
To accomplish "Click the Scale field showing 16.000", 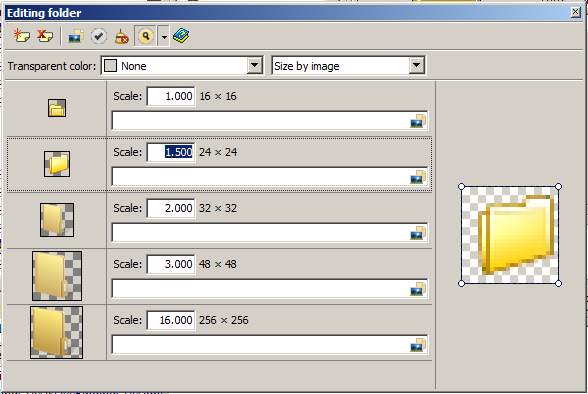I will pos(171,320).
